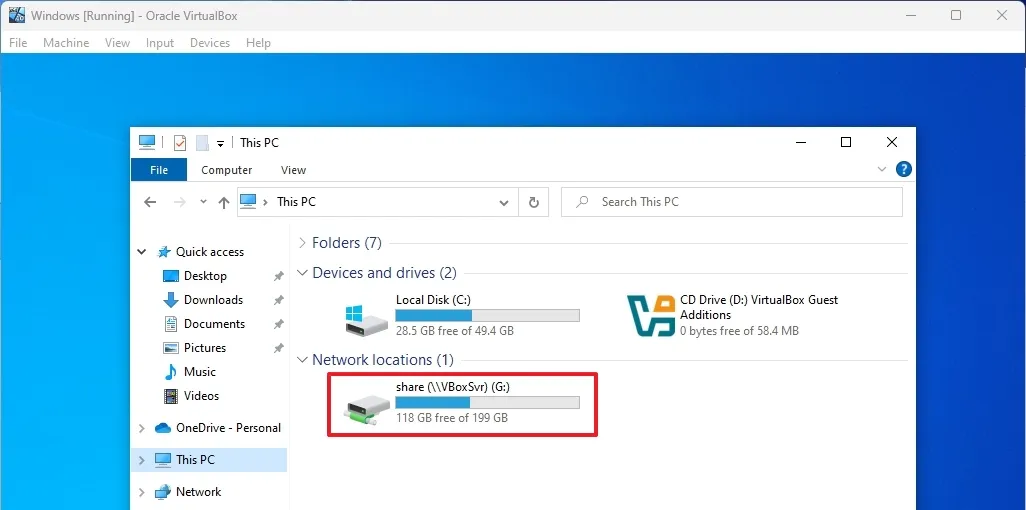This screenshot has height=510, width=1026.
Task: Open Explorer Help question mark icon
Action: [x=903, y=170]
